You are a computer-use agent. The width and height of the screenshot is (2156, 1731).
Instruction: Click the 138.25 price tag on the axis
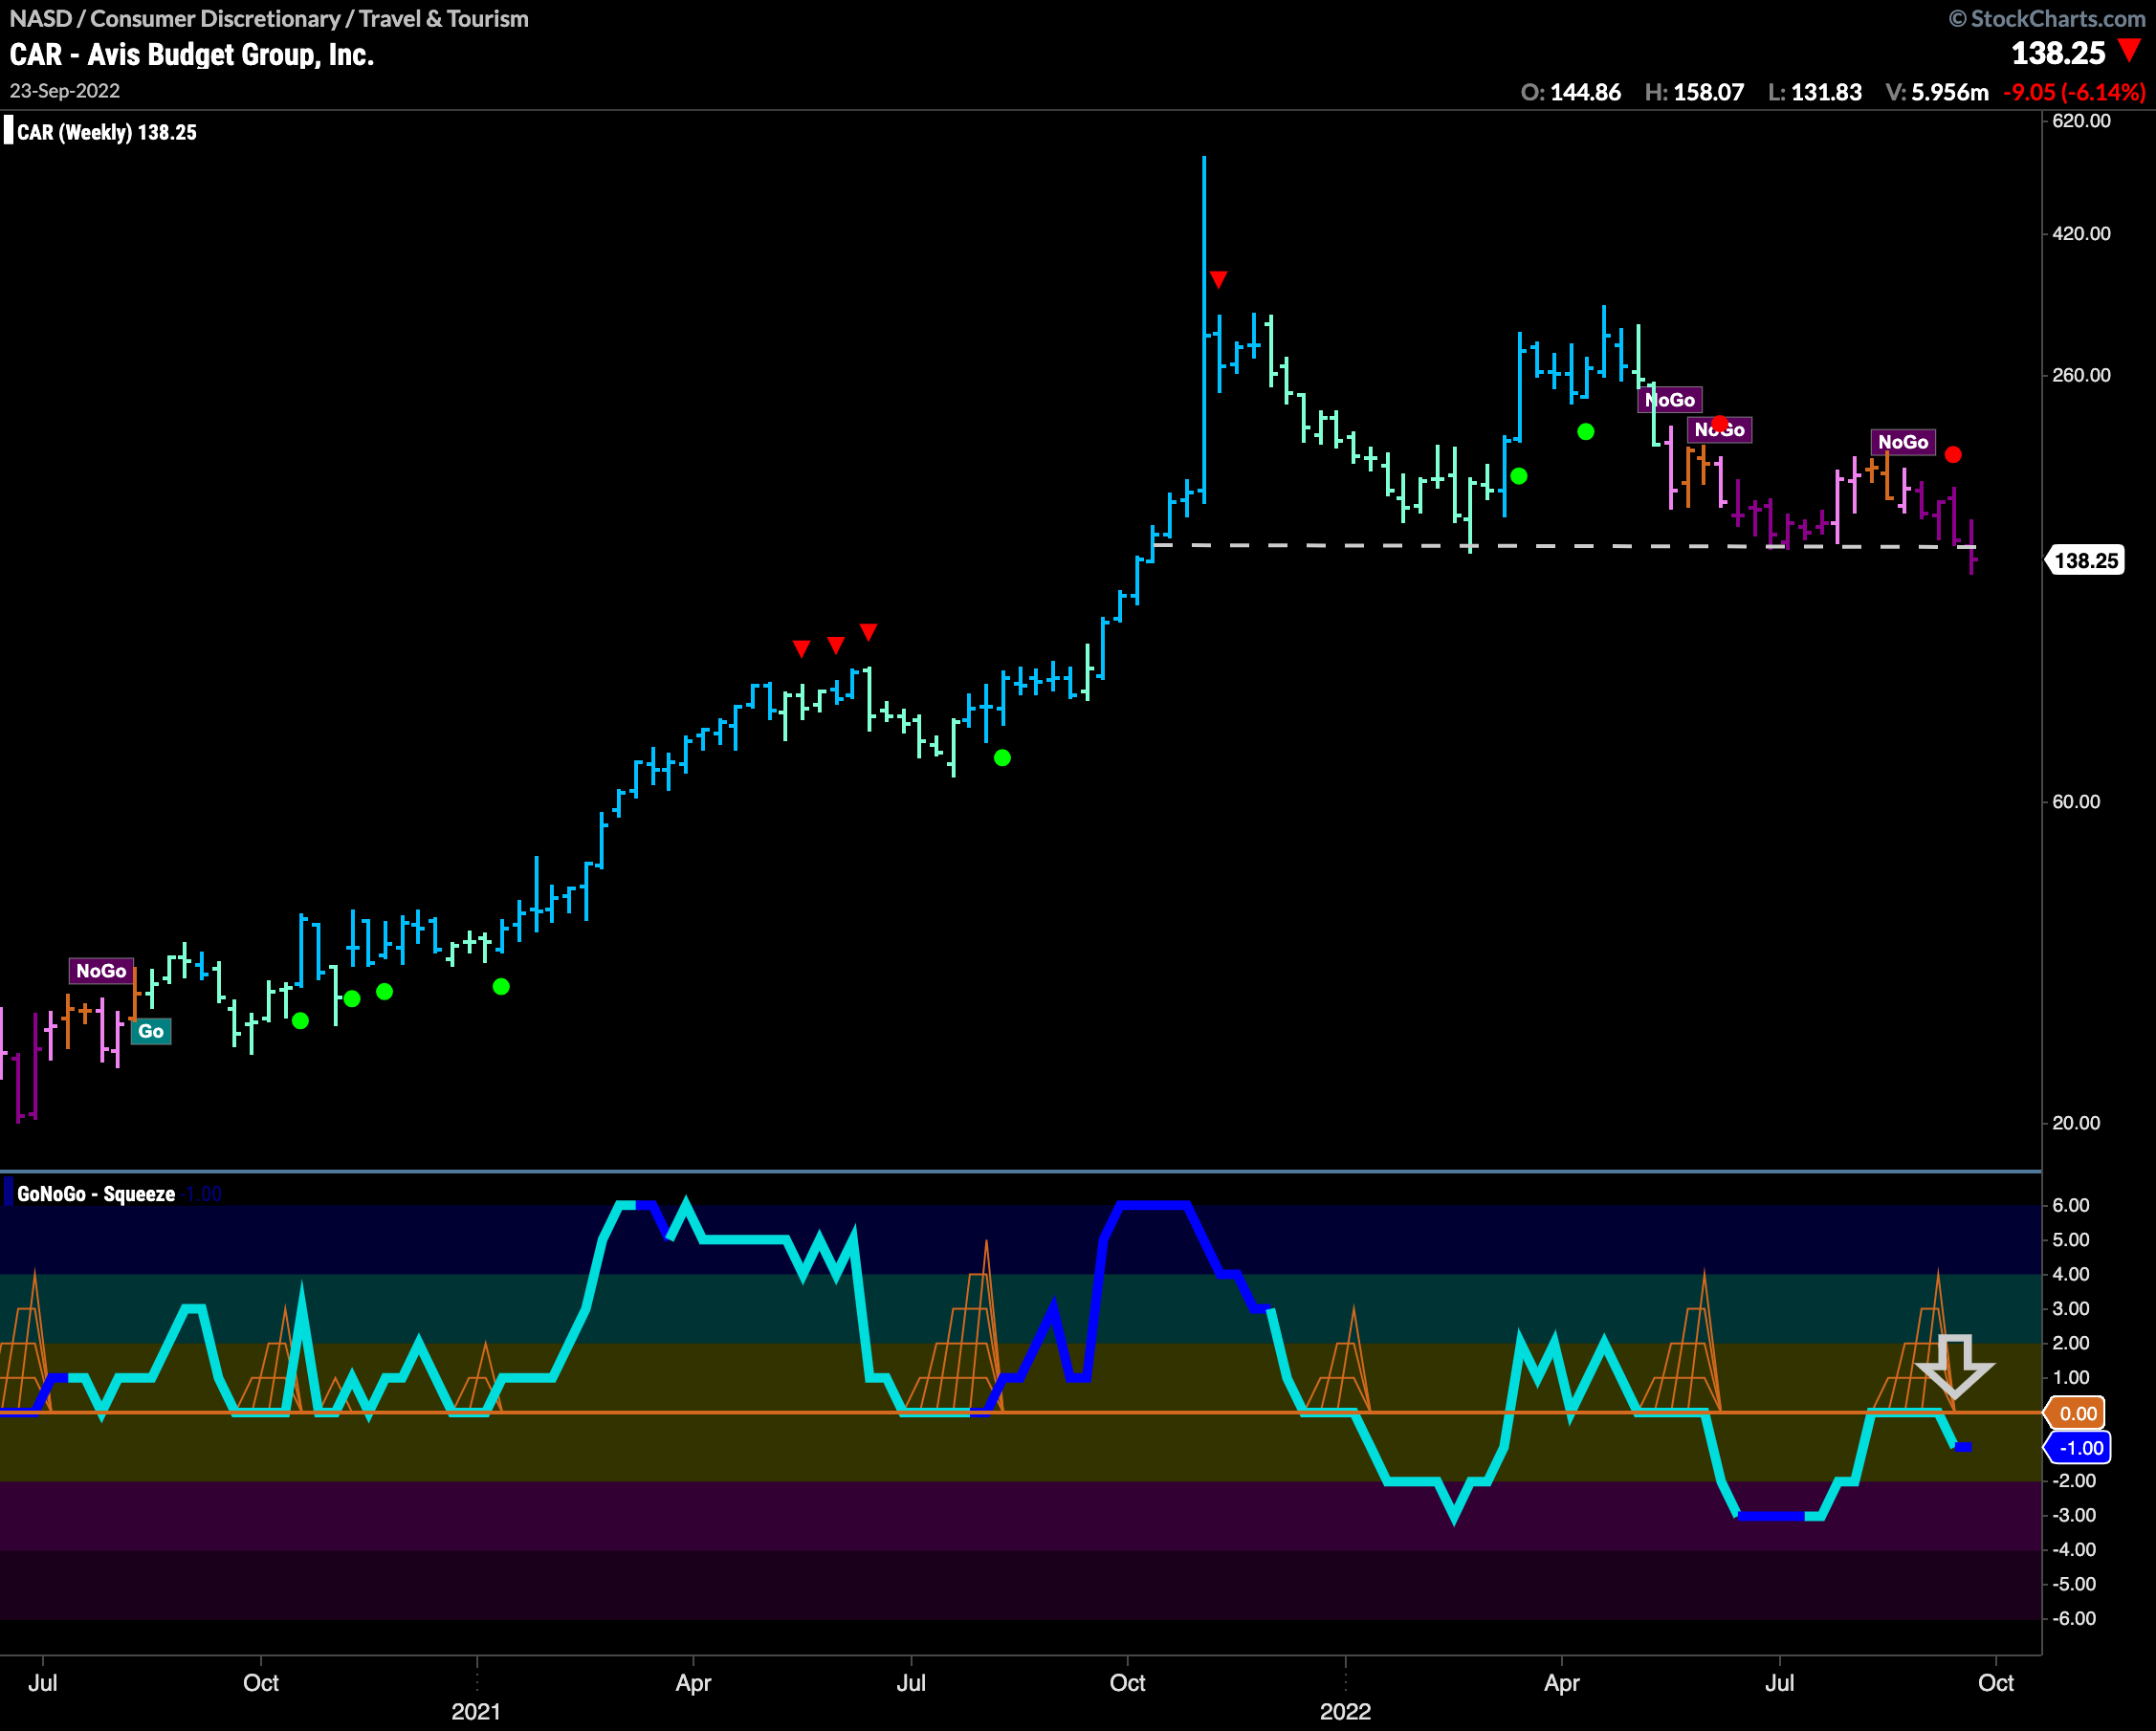coord(2085,560)
